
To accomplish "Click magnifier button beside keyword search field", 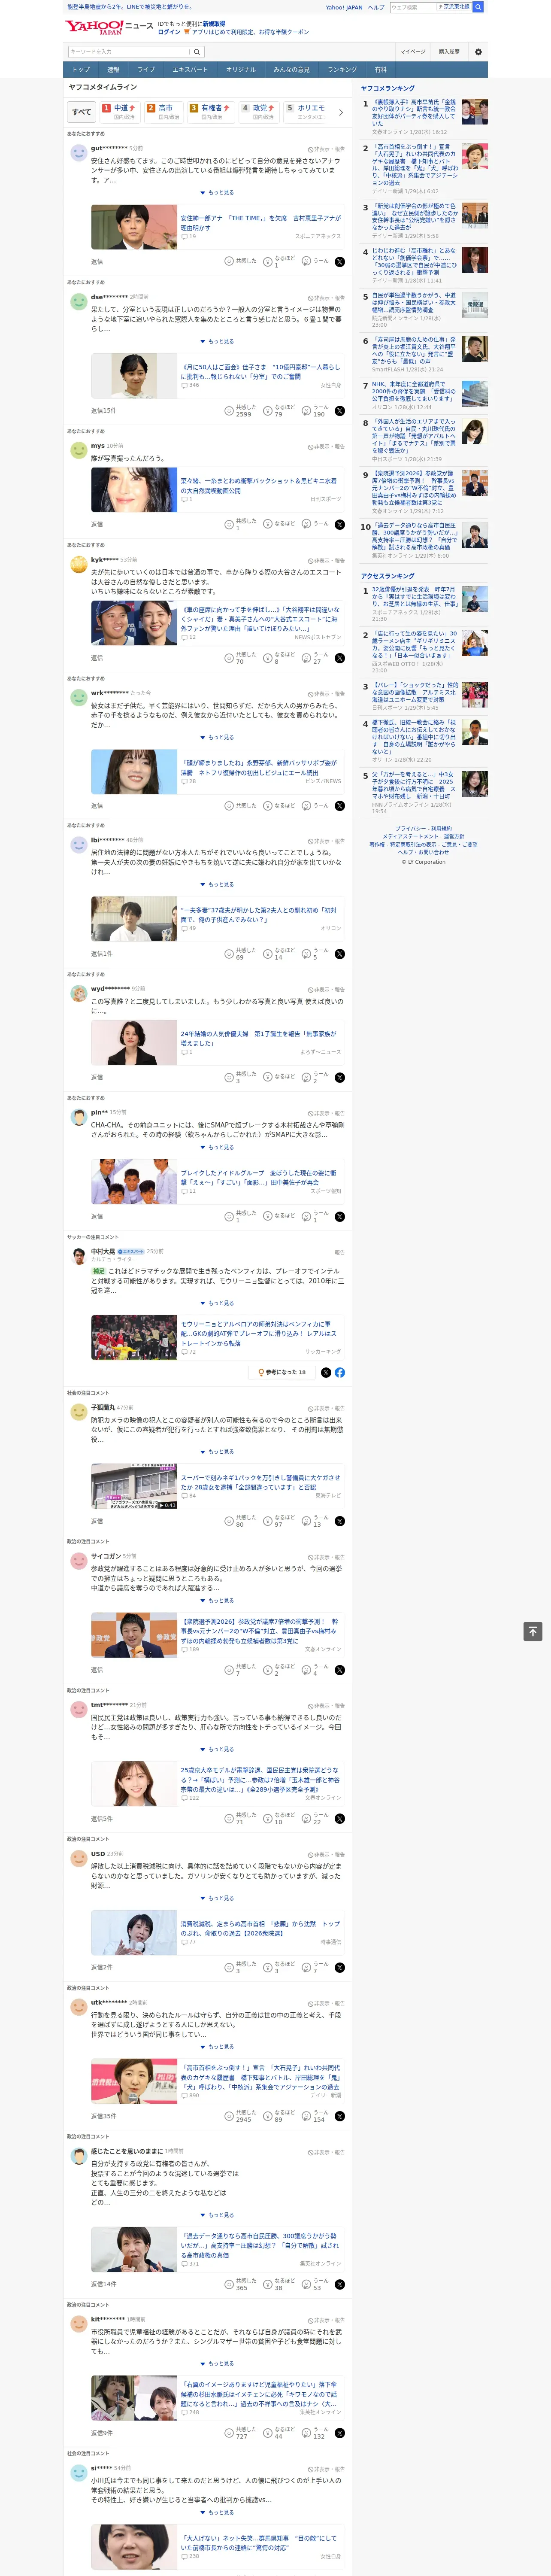I will click(x=197, y=52).
